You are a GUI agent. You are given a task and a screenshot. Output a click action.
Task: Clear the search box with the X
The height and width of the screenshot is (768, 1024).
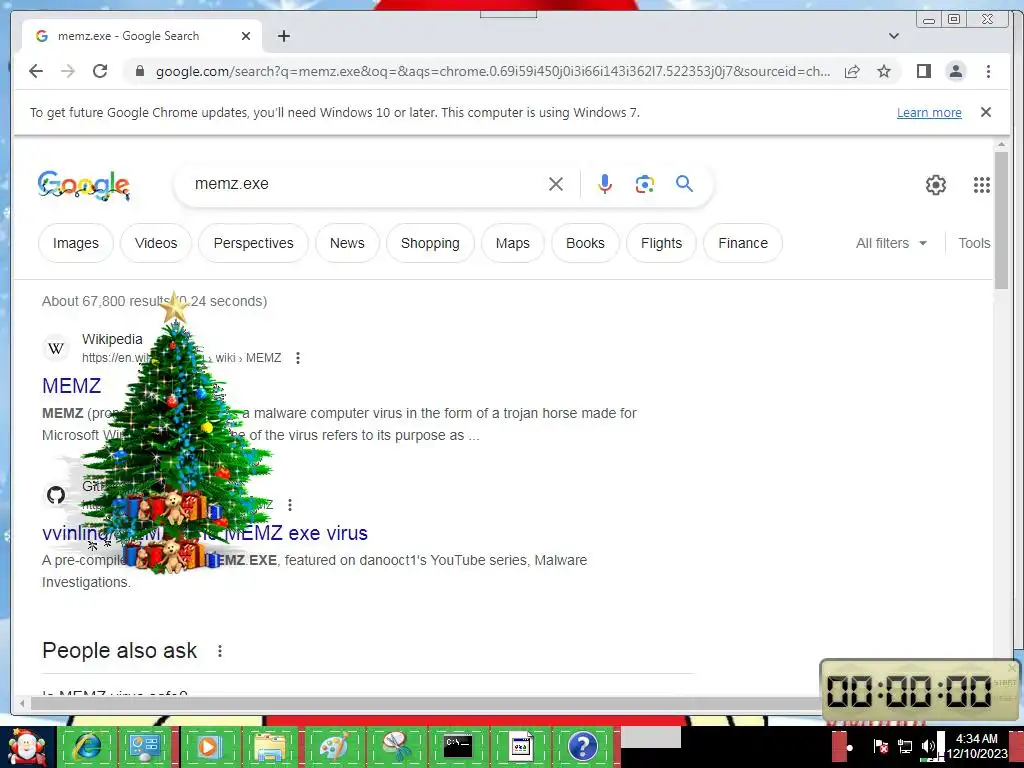click(x=556, y=184)
